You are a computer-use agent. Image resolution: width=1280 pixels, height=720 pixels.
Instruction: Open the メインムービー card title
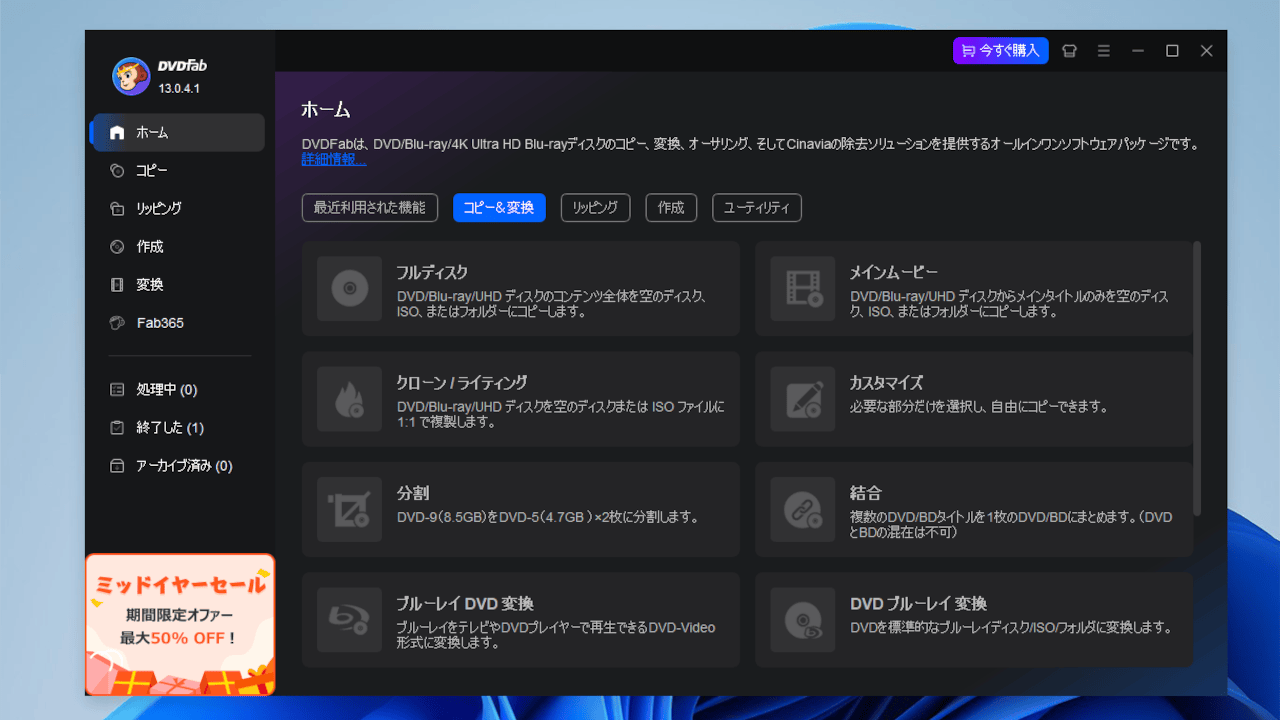[894, 272]
